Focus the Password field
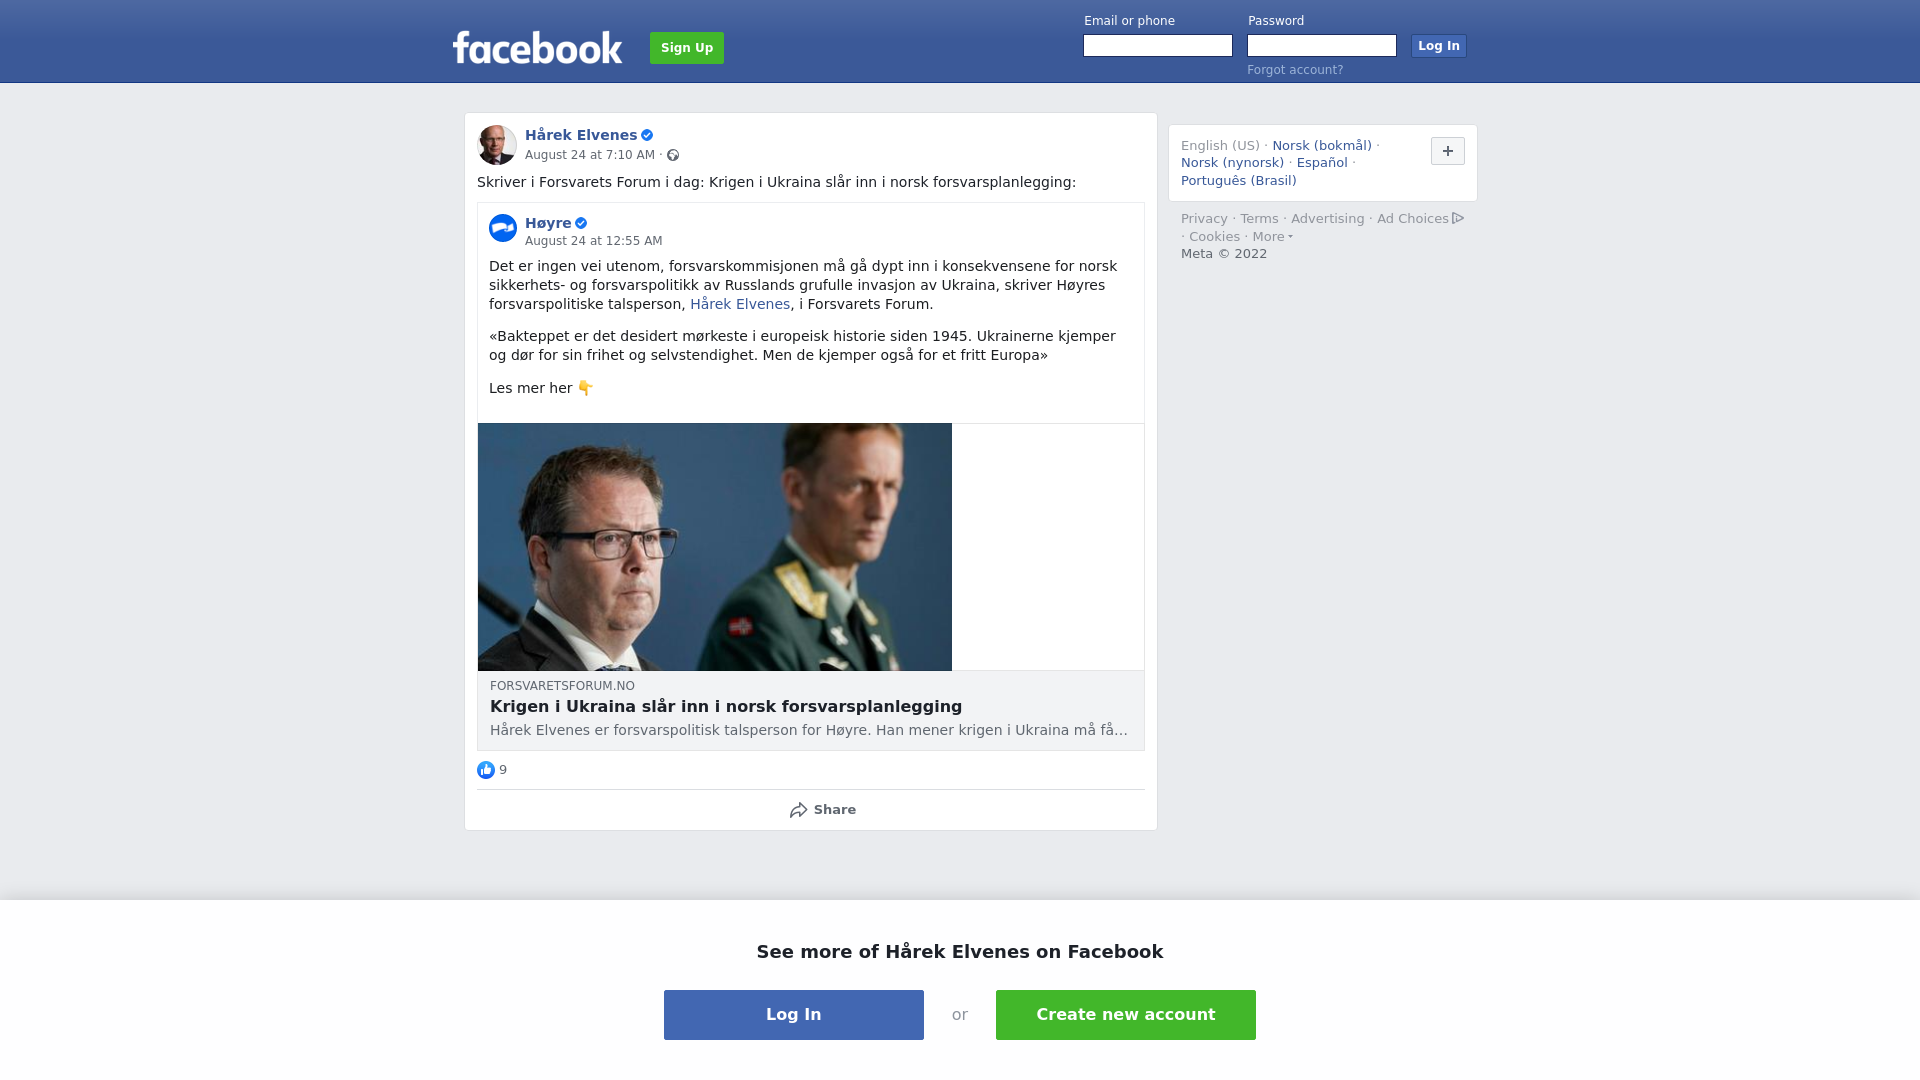The height and width of the screenshot is (1080, 1920). tap(1322, 46)
